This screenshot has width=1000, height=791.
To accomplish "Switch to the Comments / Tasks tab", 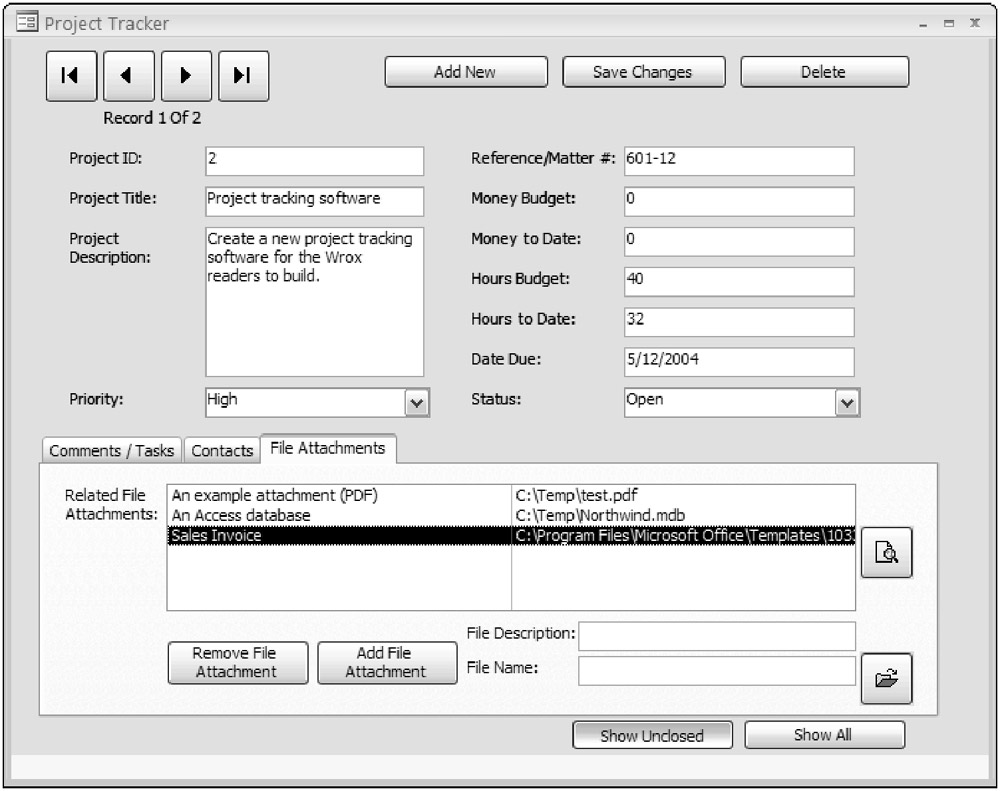I will (x=111, y=451).
